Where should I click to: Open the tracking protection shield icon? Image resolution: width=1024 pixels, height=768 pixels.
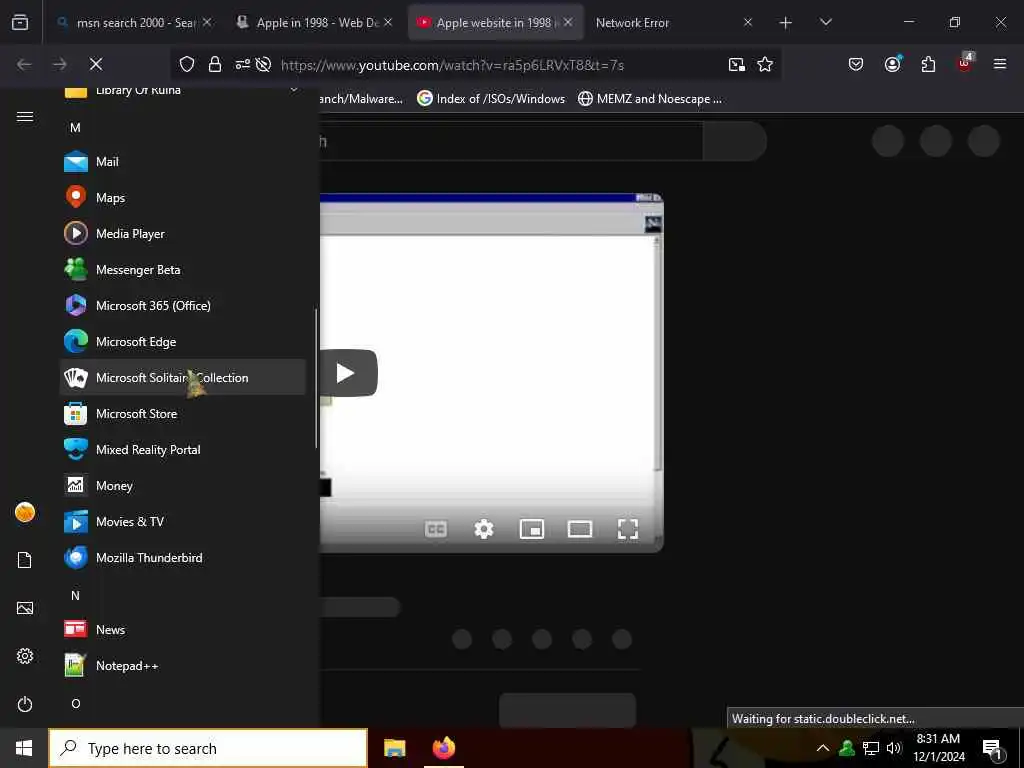pos(187,64)
